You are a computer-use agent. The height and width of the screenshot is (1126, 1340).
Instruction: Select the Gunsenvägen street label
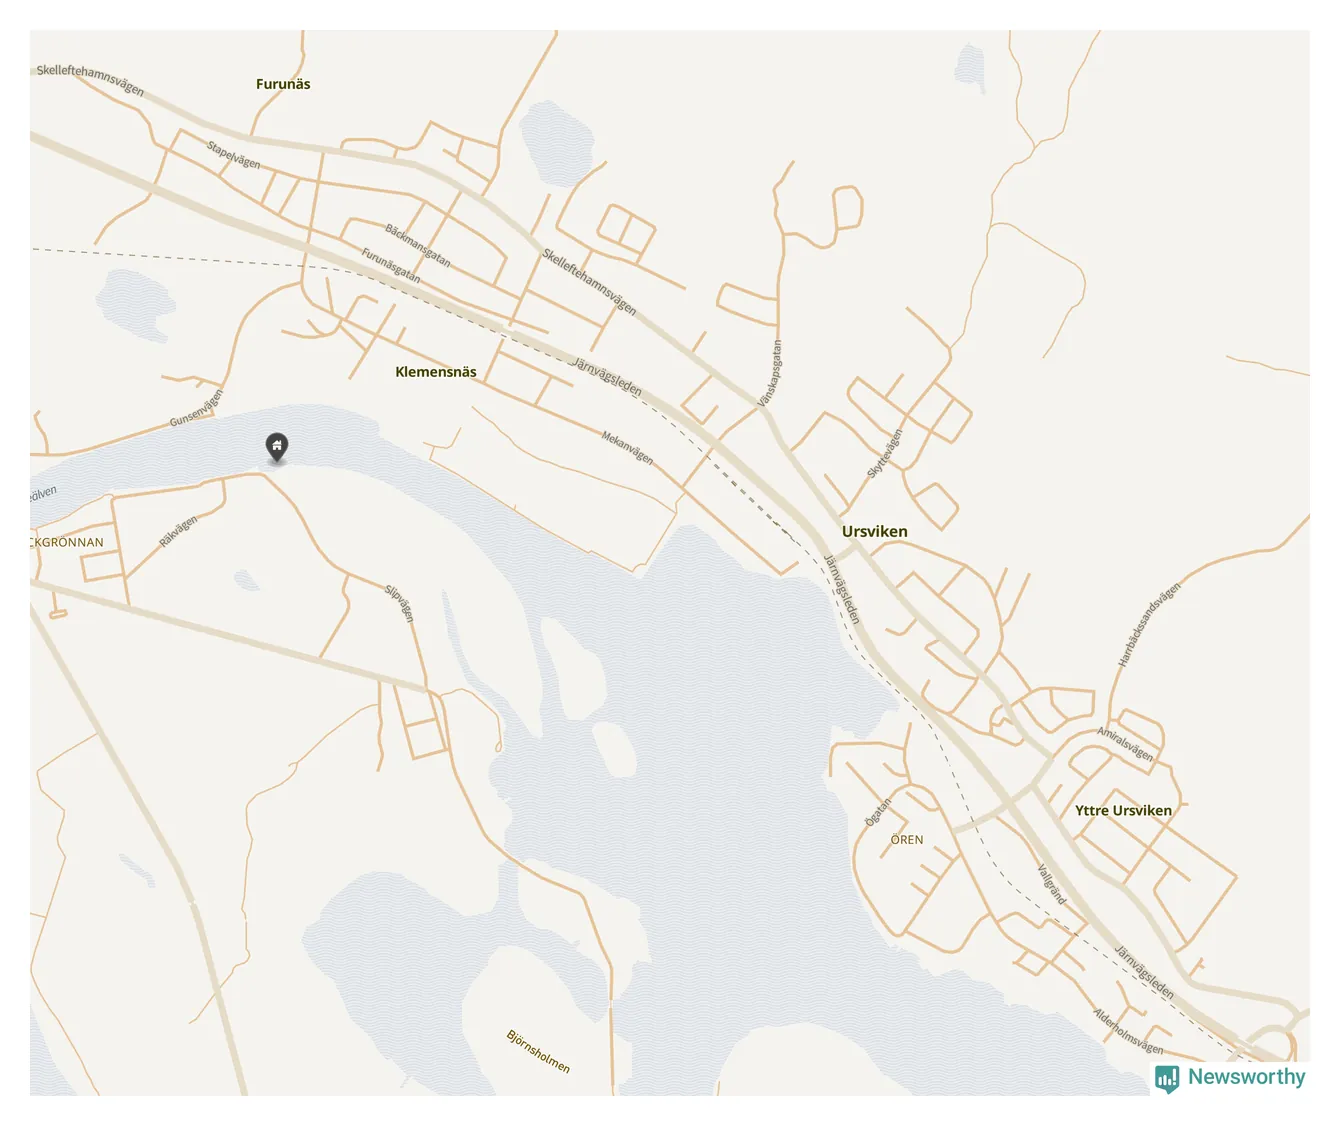click(x=196, y=408)
